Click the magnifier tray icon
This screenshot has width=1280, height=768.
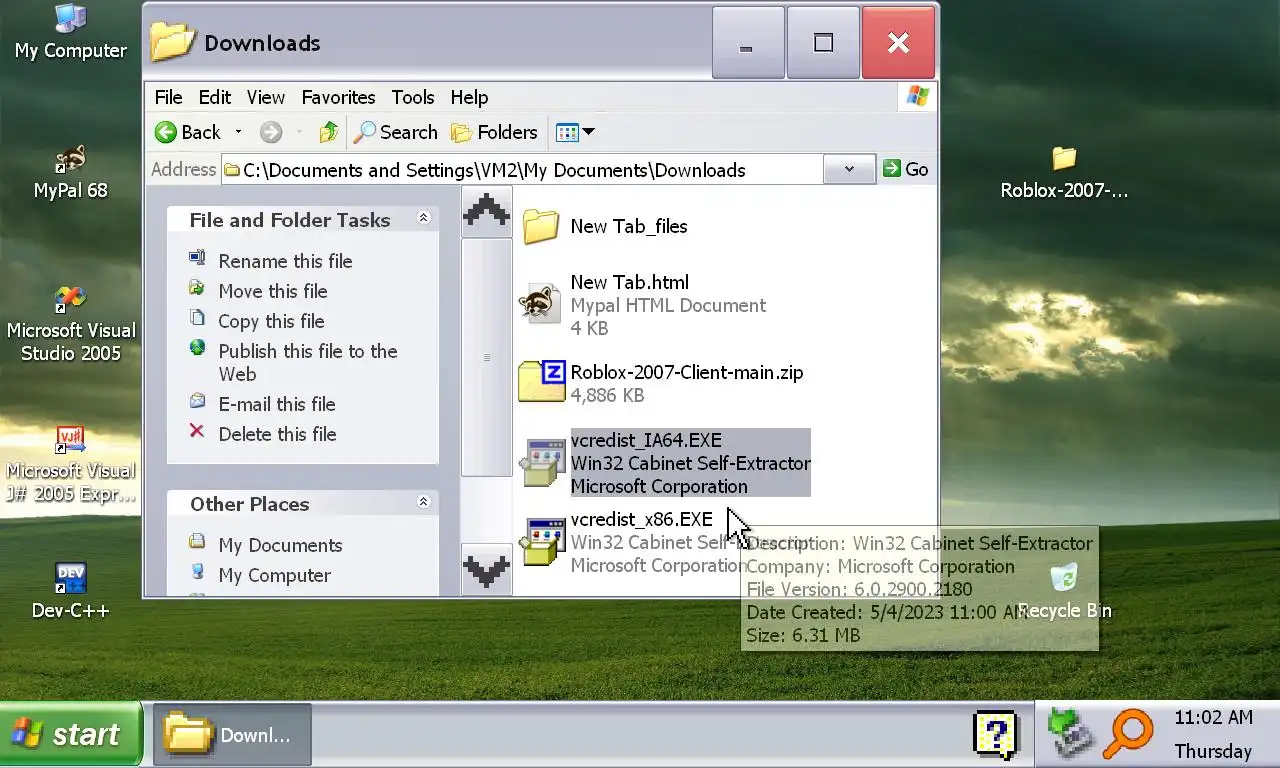(1128, 735)
